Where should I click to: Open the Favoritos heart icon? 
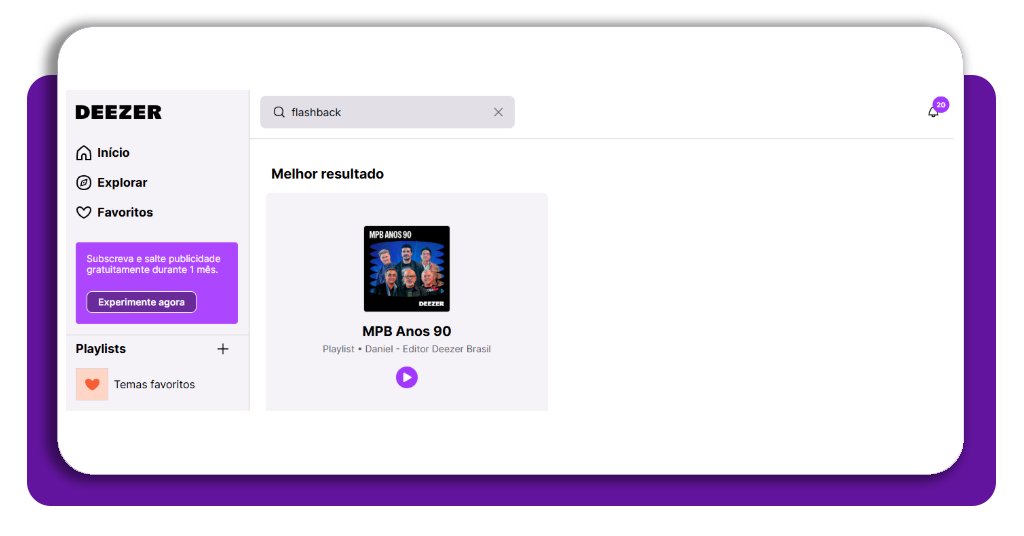click(84, 212)
